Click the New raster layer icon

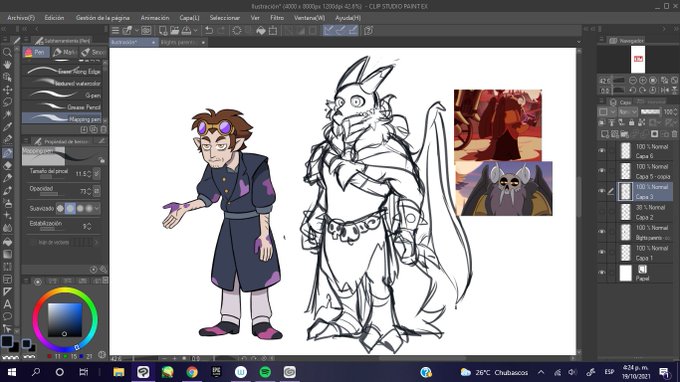coord(605,134)
